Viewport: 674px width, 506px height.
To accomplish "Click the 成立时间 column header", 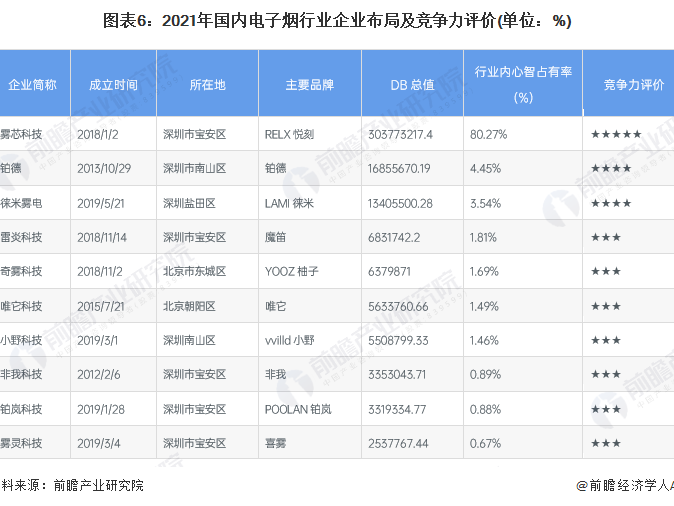I will 114,85.
